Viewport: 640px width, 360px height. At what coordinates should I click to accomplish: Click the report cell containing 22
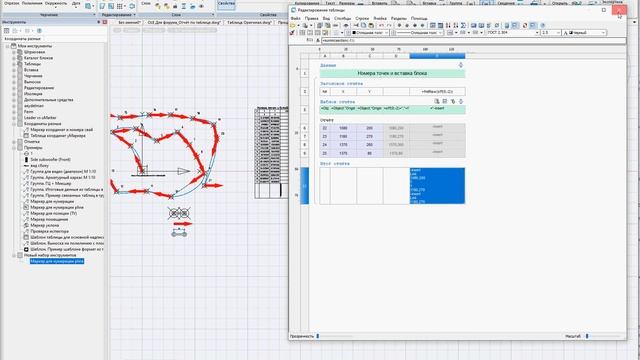[x=325, y=128]
